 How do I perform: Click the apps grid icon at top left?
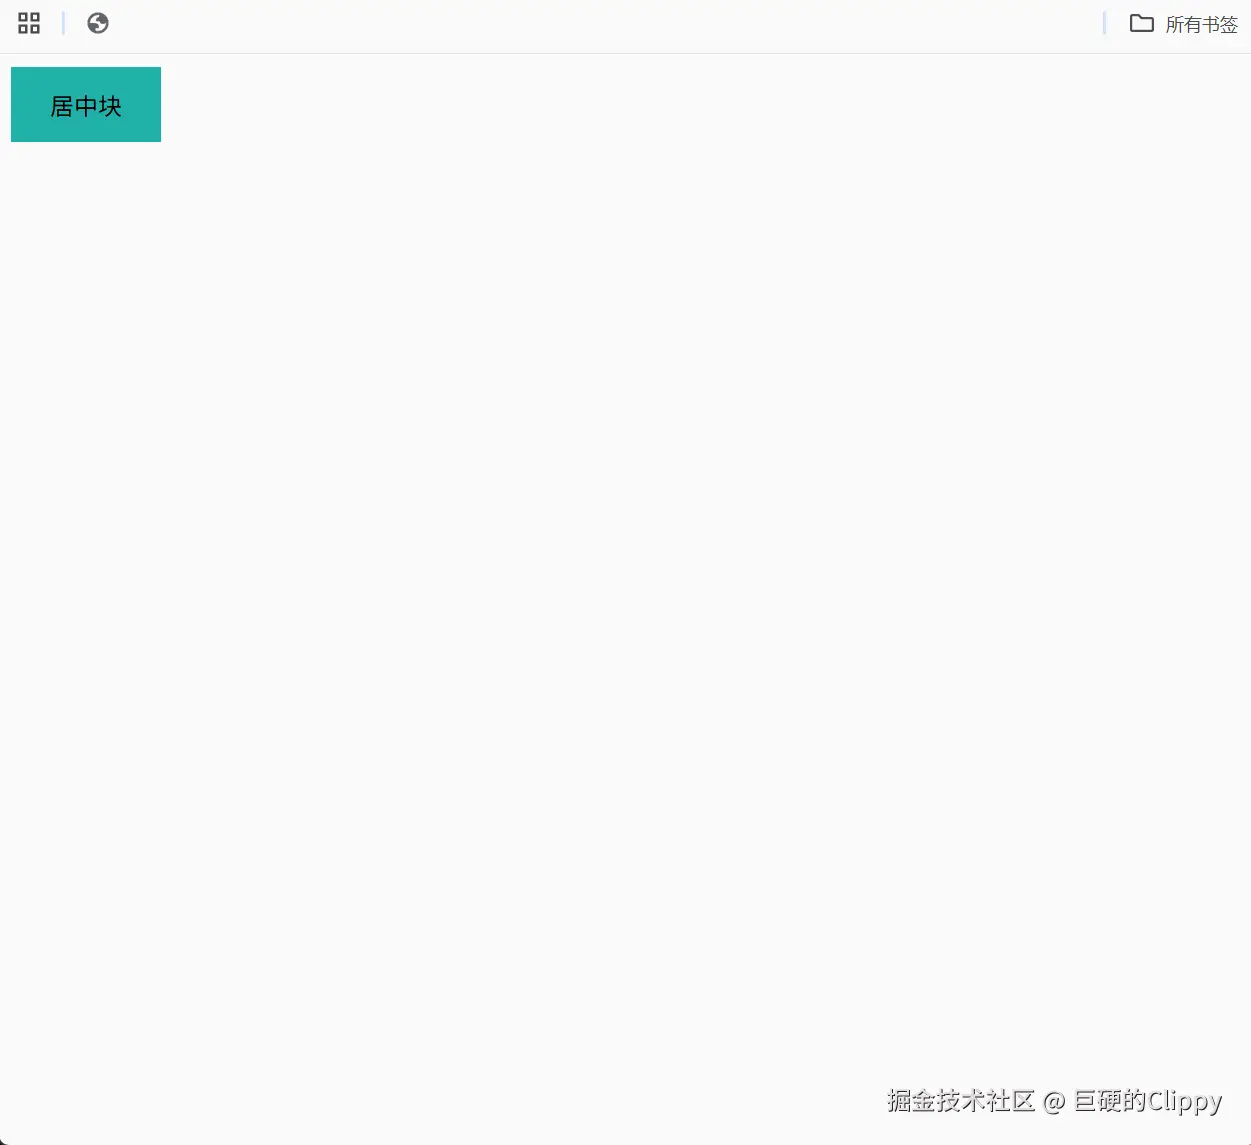(x=28, y=22)
